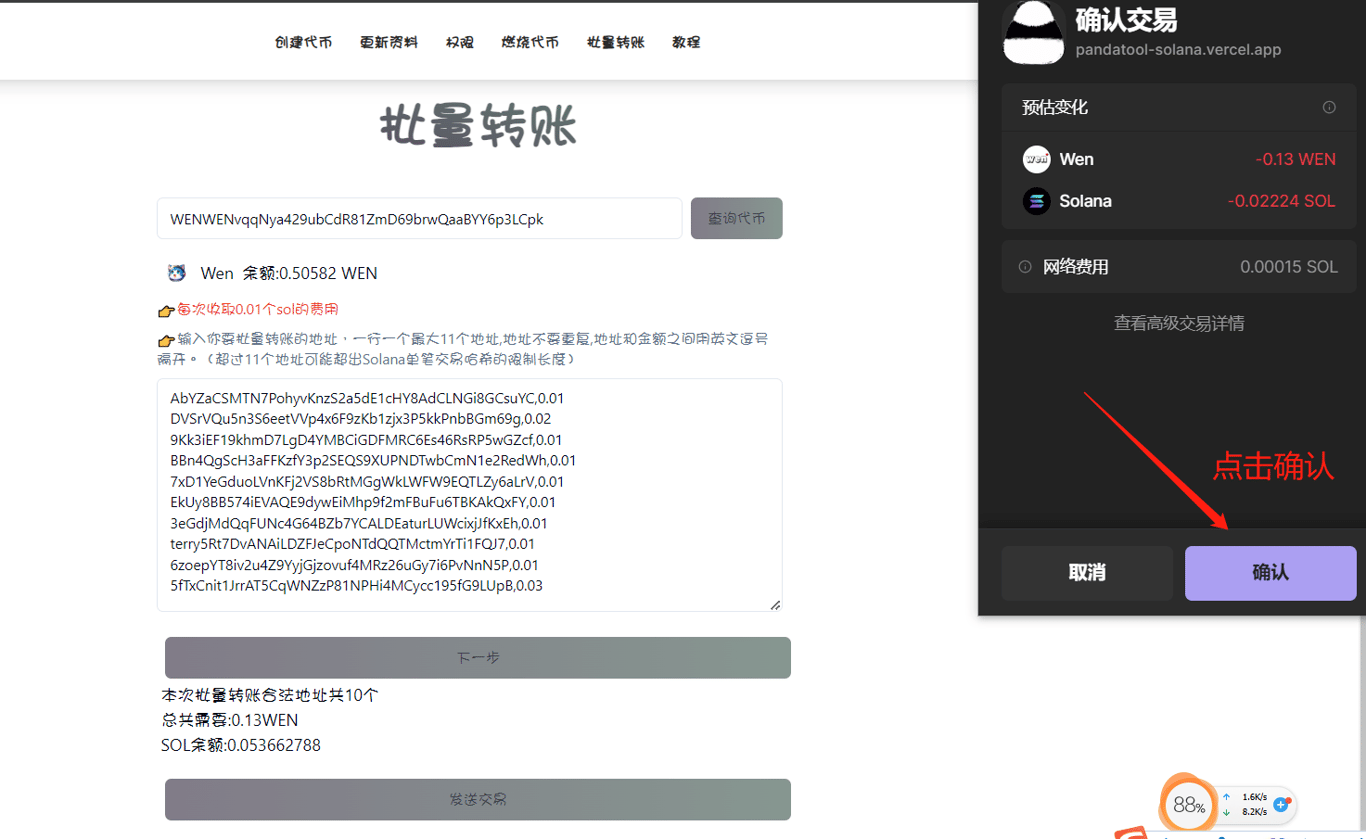Click the pointing-hand emoji before 输入你要批量转账的地址
Image resolution: width=1366 pixels, height=839 pixels.
tap(167, 340)
